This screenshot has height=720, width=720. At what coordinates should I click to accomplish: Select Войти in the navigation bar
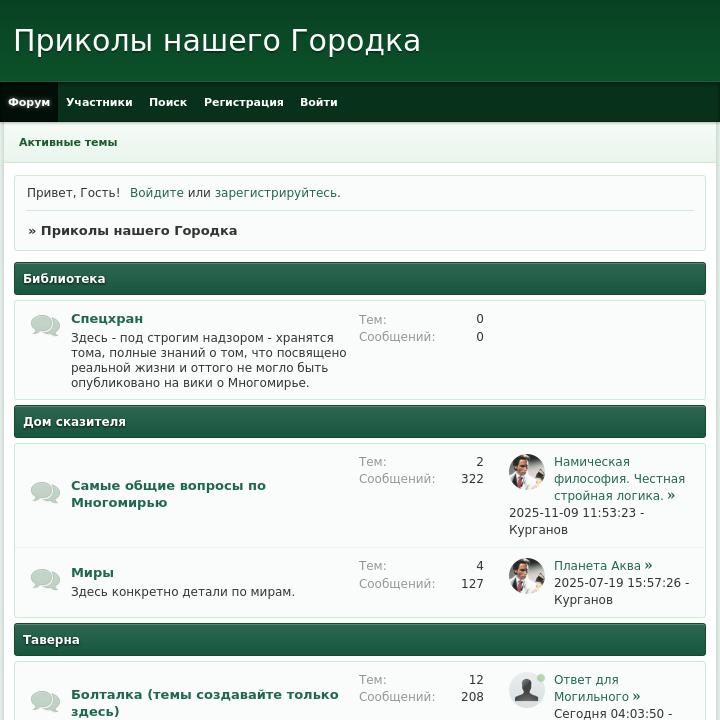(318, 102)
